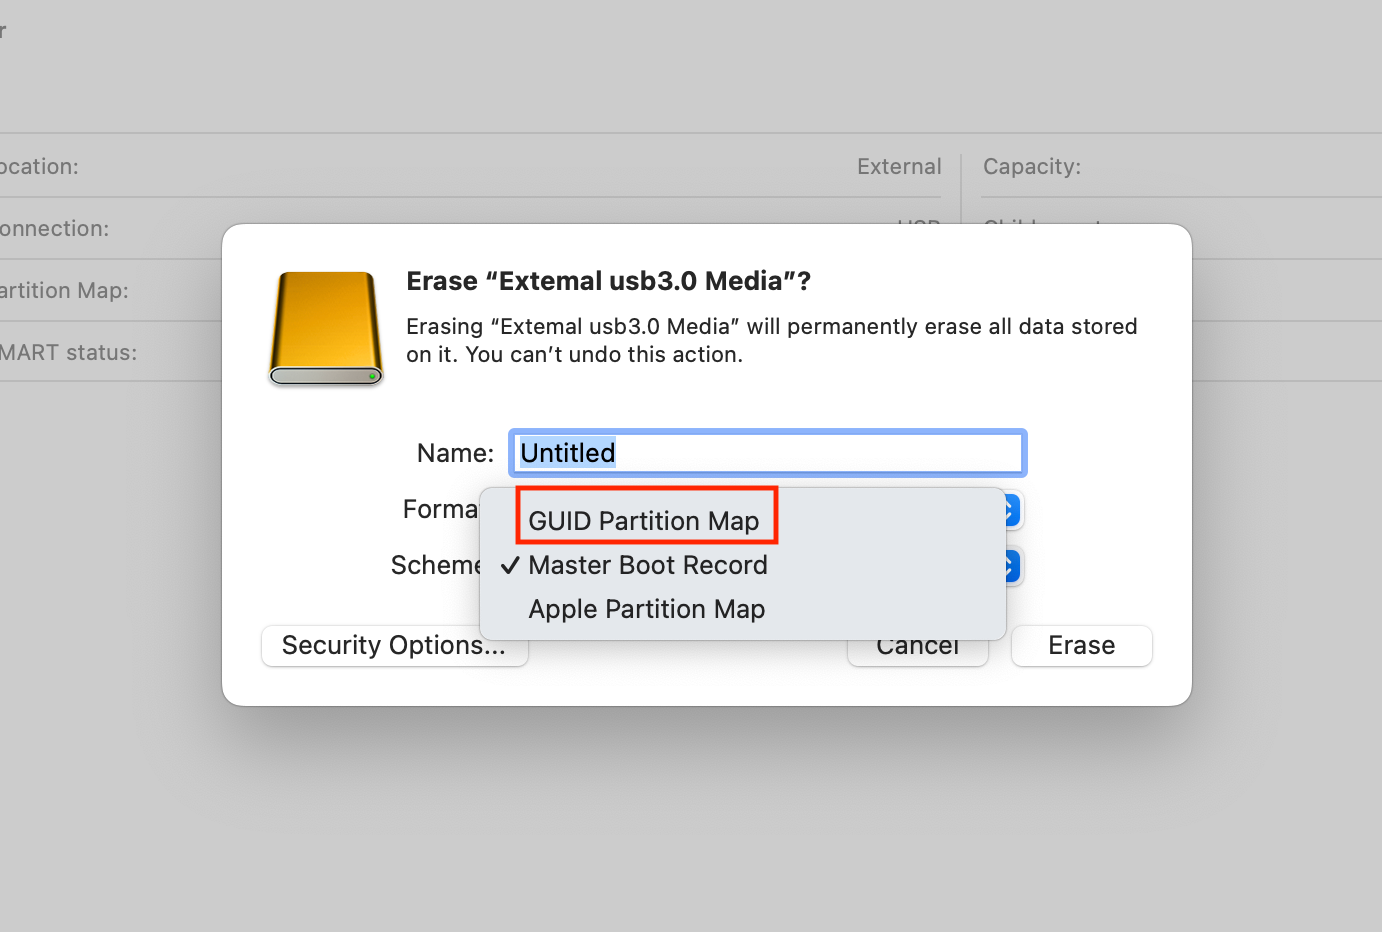The image size is (1382, 932).
Task: Click the Scheme label in the dialog
Action: click(x=435, y=565)
